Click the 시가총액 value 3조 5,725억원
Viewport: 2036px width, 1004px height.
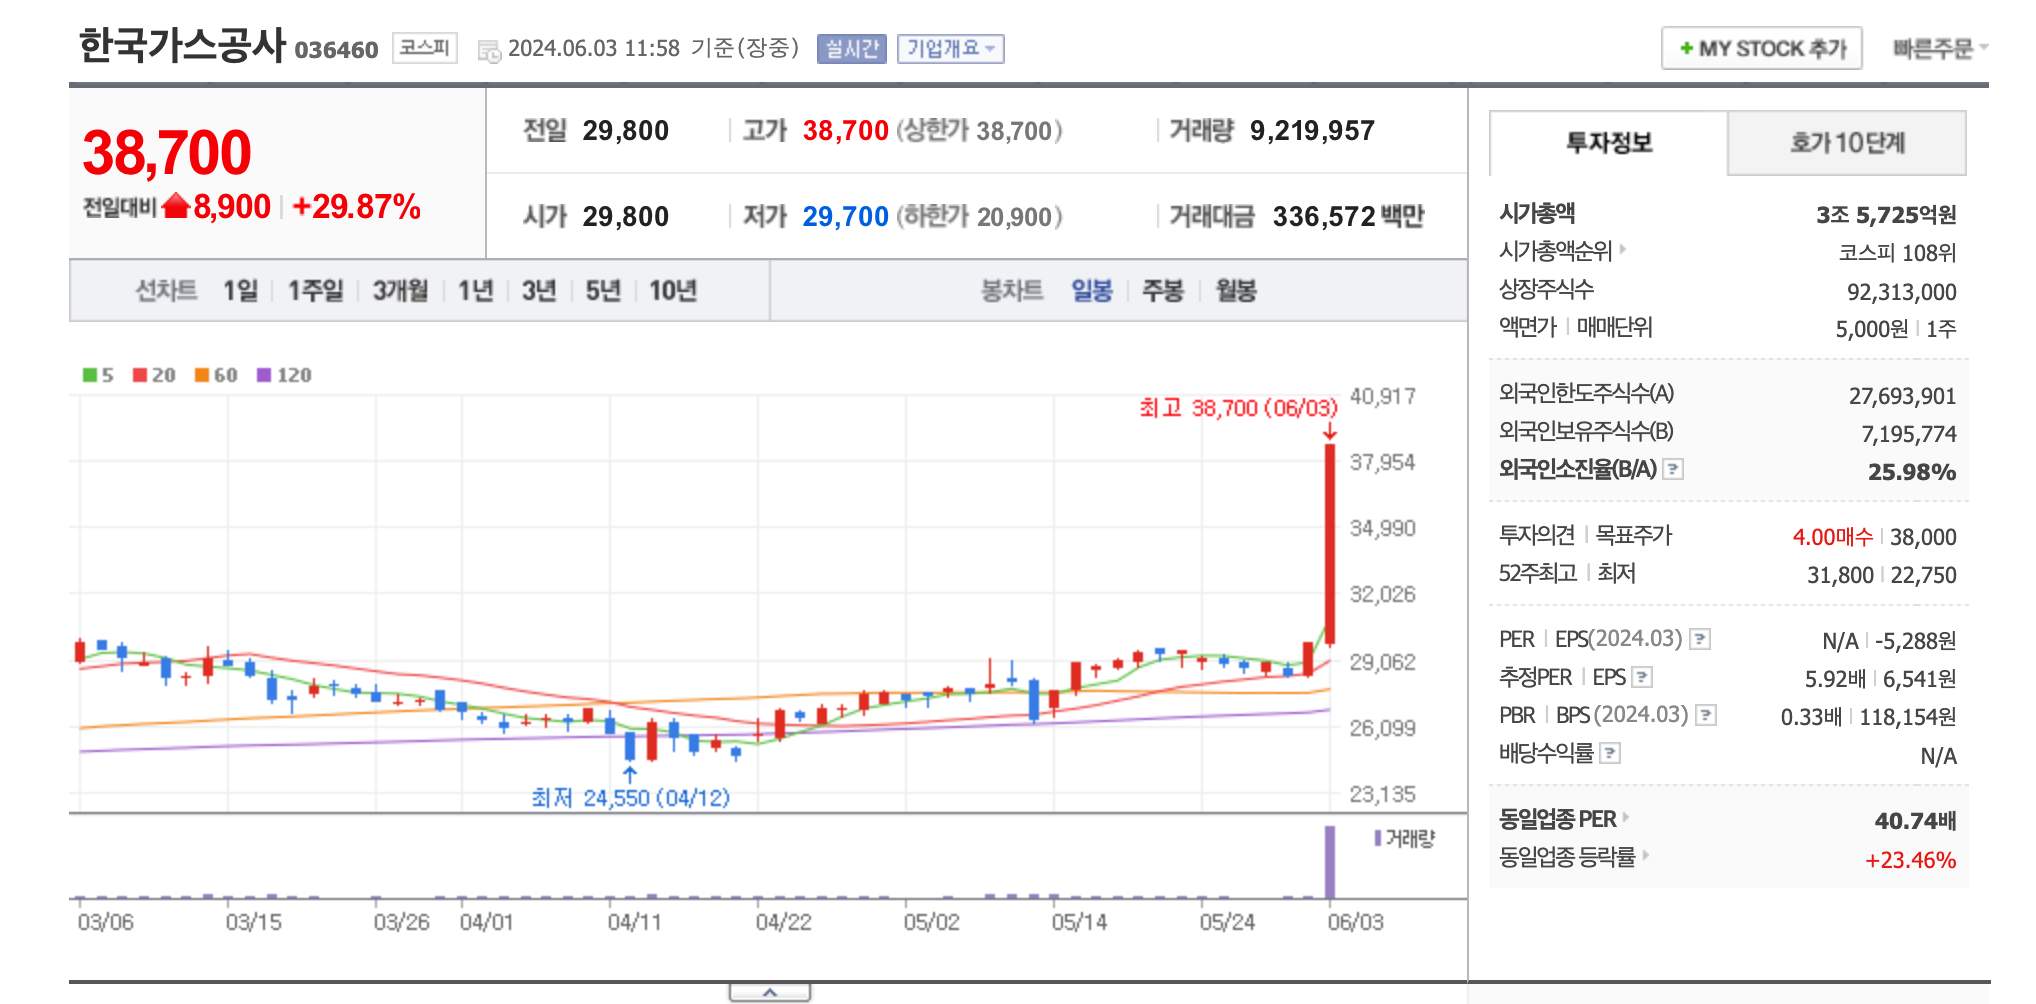(x=1886, y=215)
